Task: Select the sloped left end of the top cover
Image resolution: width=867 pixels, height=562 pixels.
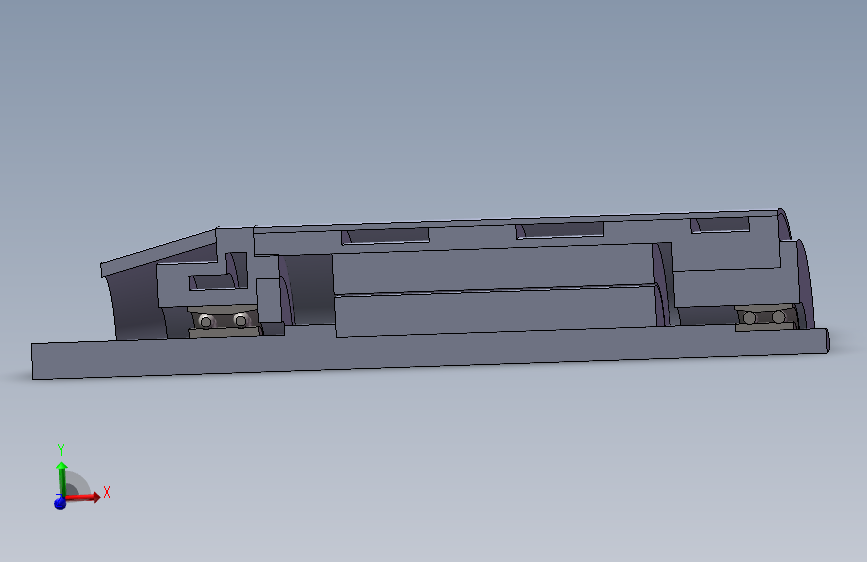Action: pyautogui.click(x=159, y=252)
